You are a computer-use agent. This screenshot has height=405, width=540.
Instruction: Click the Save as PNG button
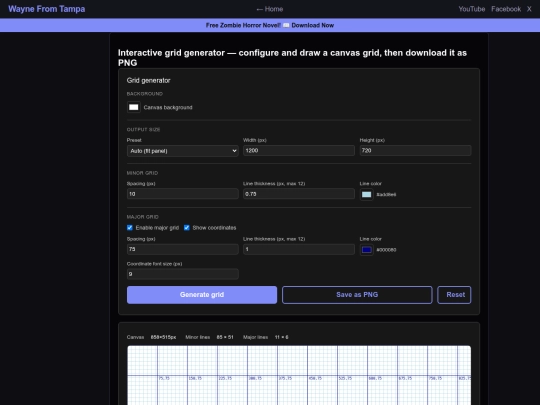coord(357,295)
